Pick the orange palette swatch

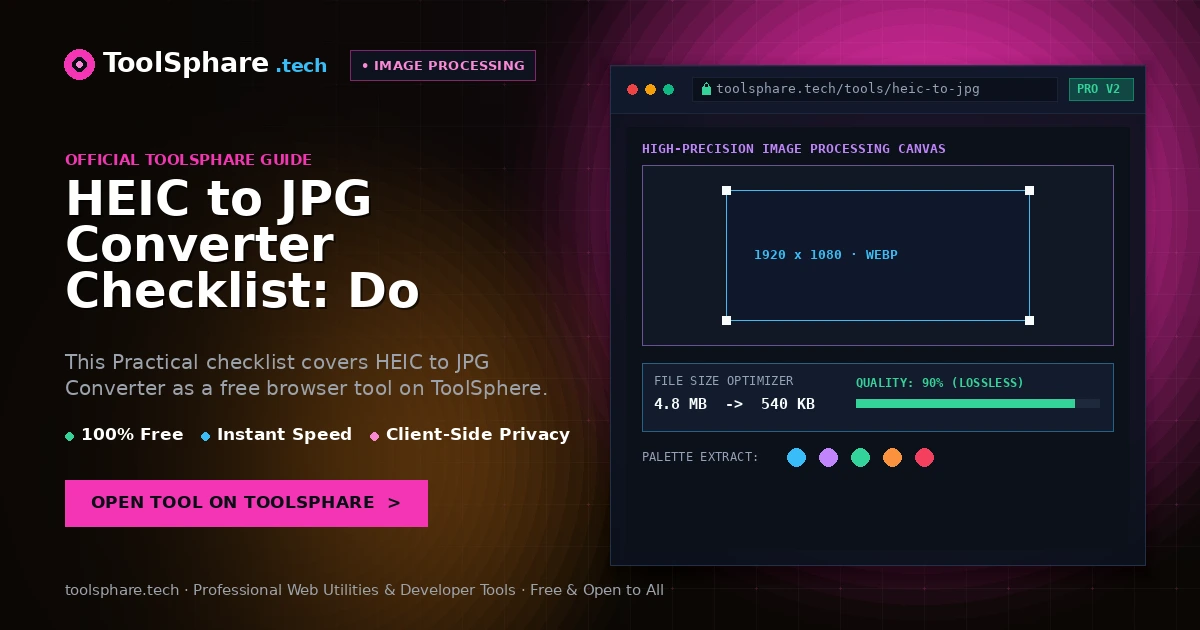(892, 457)
